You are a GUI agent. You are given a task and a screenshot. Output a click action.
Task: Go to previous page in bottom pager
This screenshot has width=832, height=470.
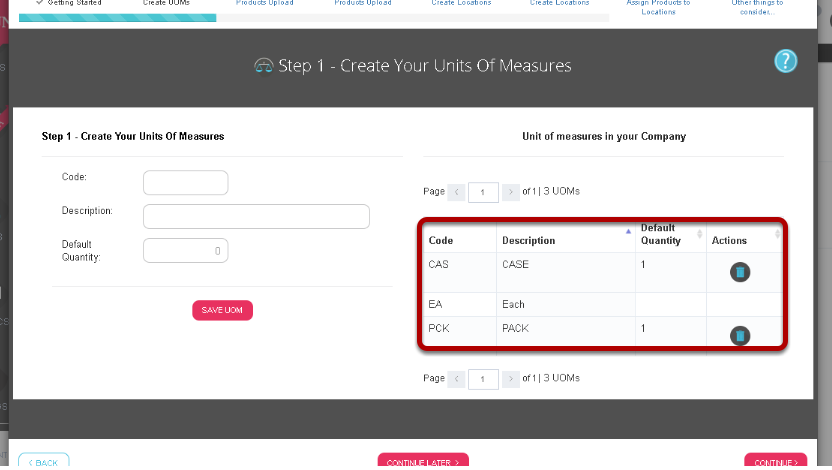(456, 379)
